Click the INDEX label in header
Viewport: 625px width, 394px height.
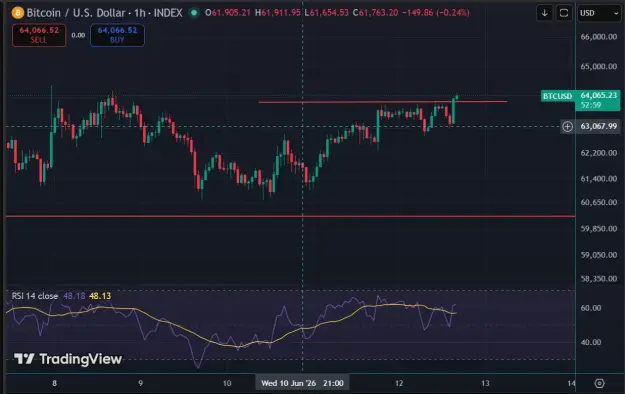pos(168,13)
